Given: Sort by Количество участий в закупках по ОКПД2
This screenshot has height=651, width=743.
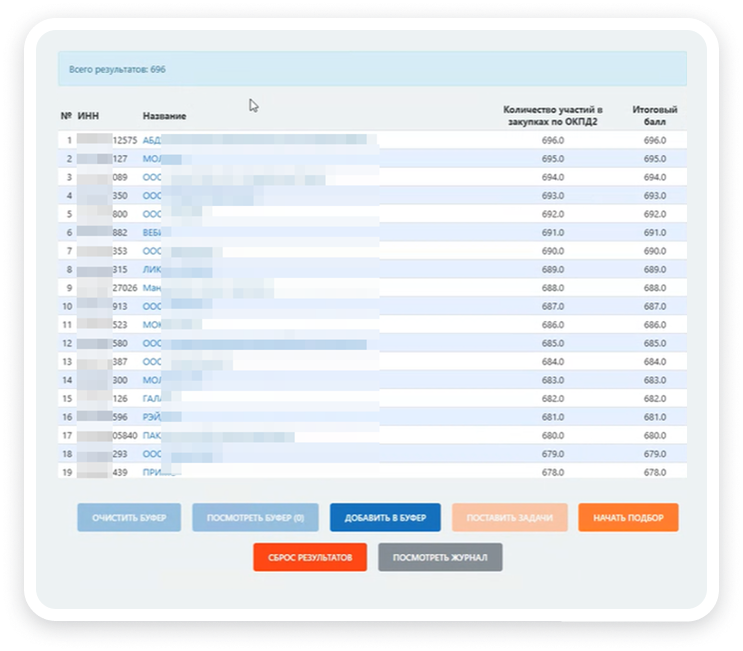Looking at the screenshot, I should 552,115.
